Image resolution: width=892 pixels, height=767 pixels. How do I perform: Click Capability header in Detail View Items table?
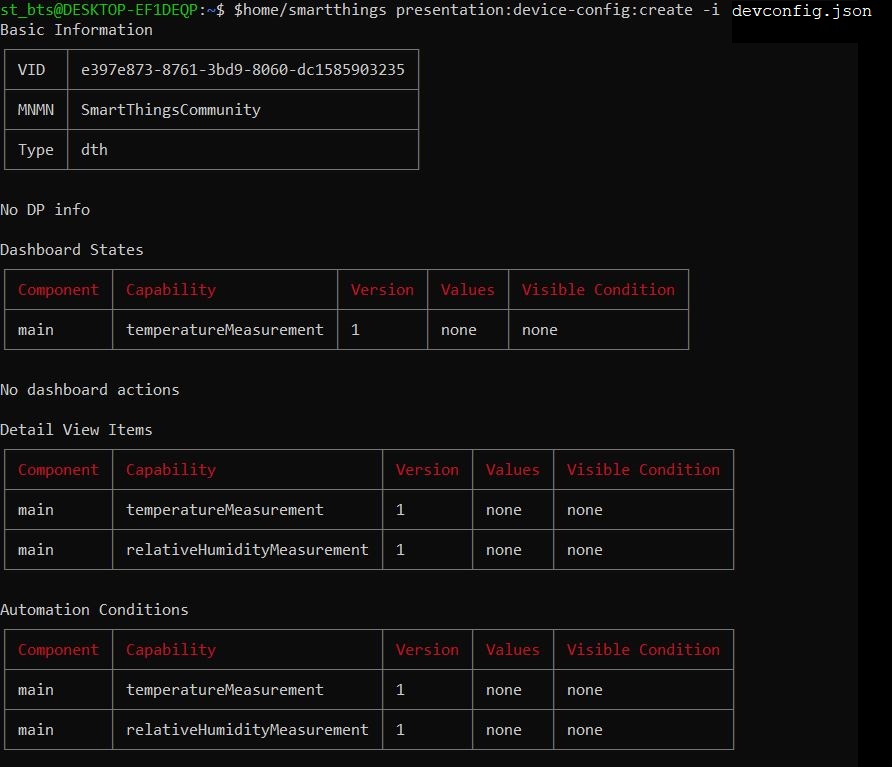point(171,469)
